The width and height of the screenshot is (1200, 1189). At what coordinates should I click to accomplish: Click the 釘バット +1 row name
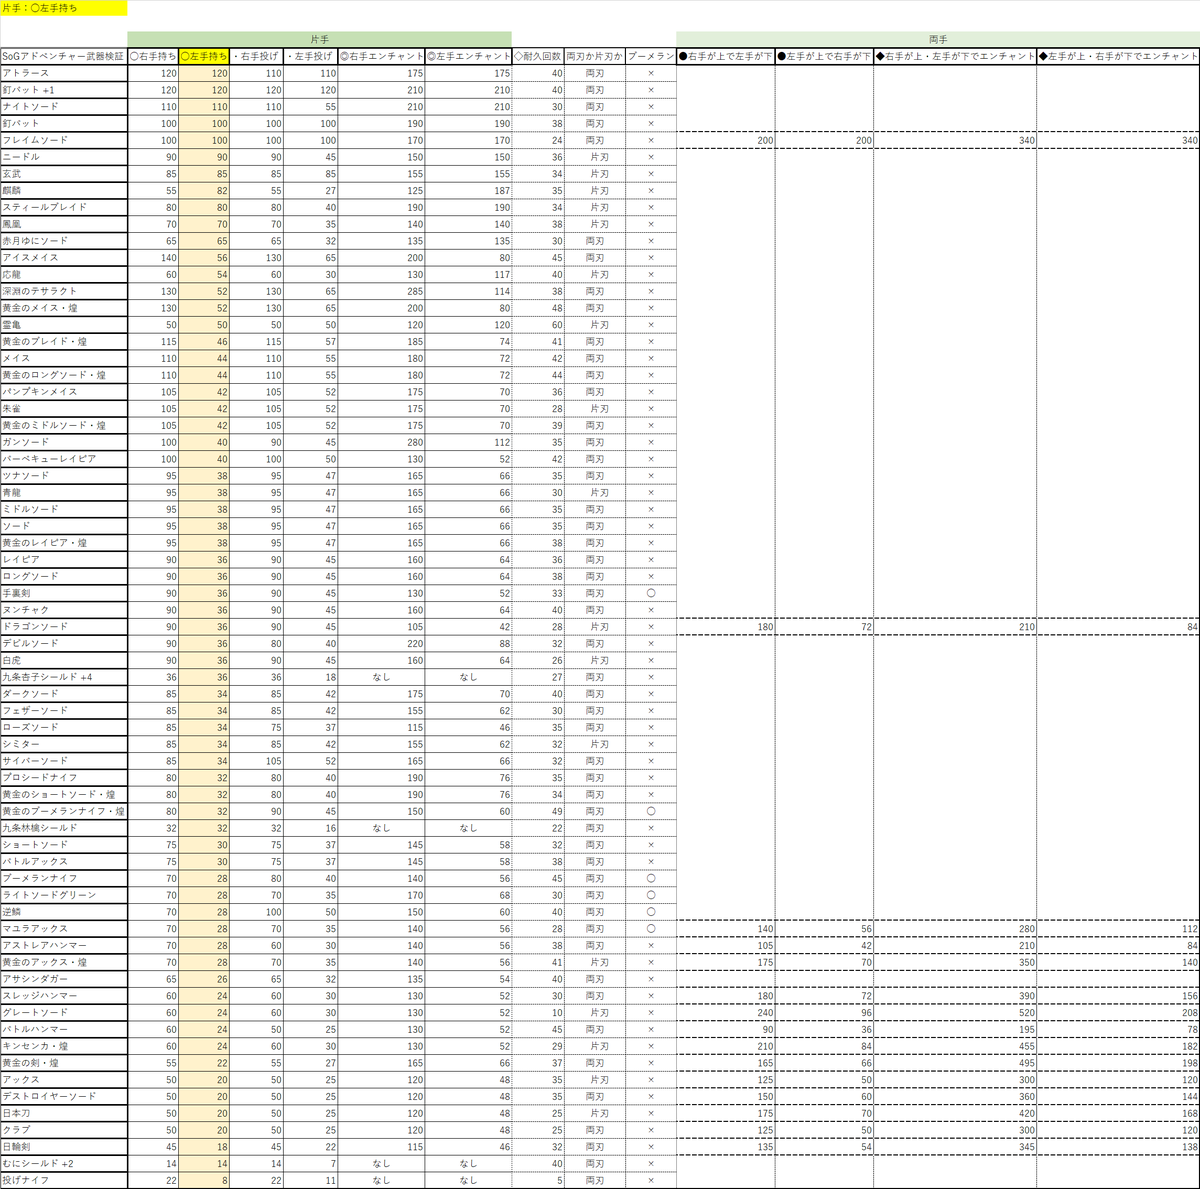[x=64, y=90]
